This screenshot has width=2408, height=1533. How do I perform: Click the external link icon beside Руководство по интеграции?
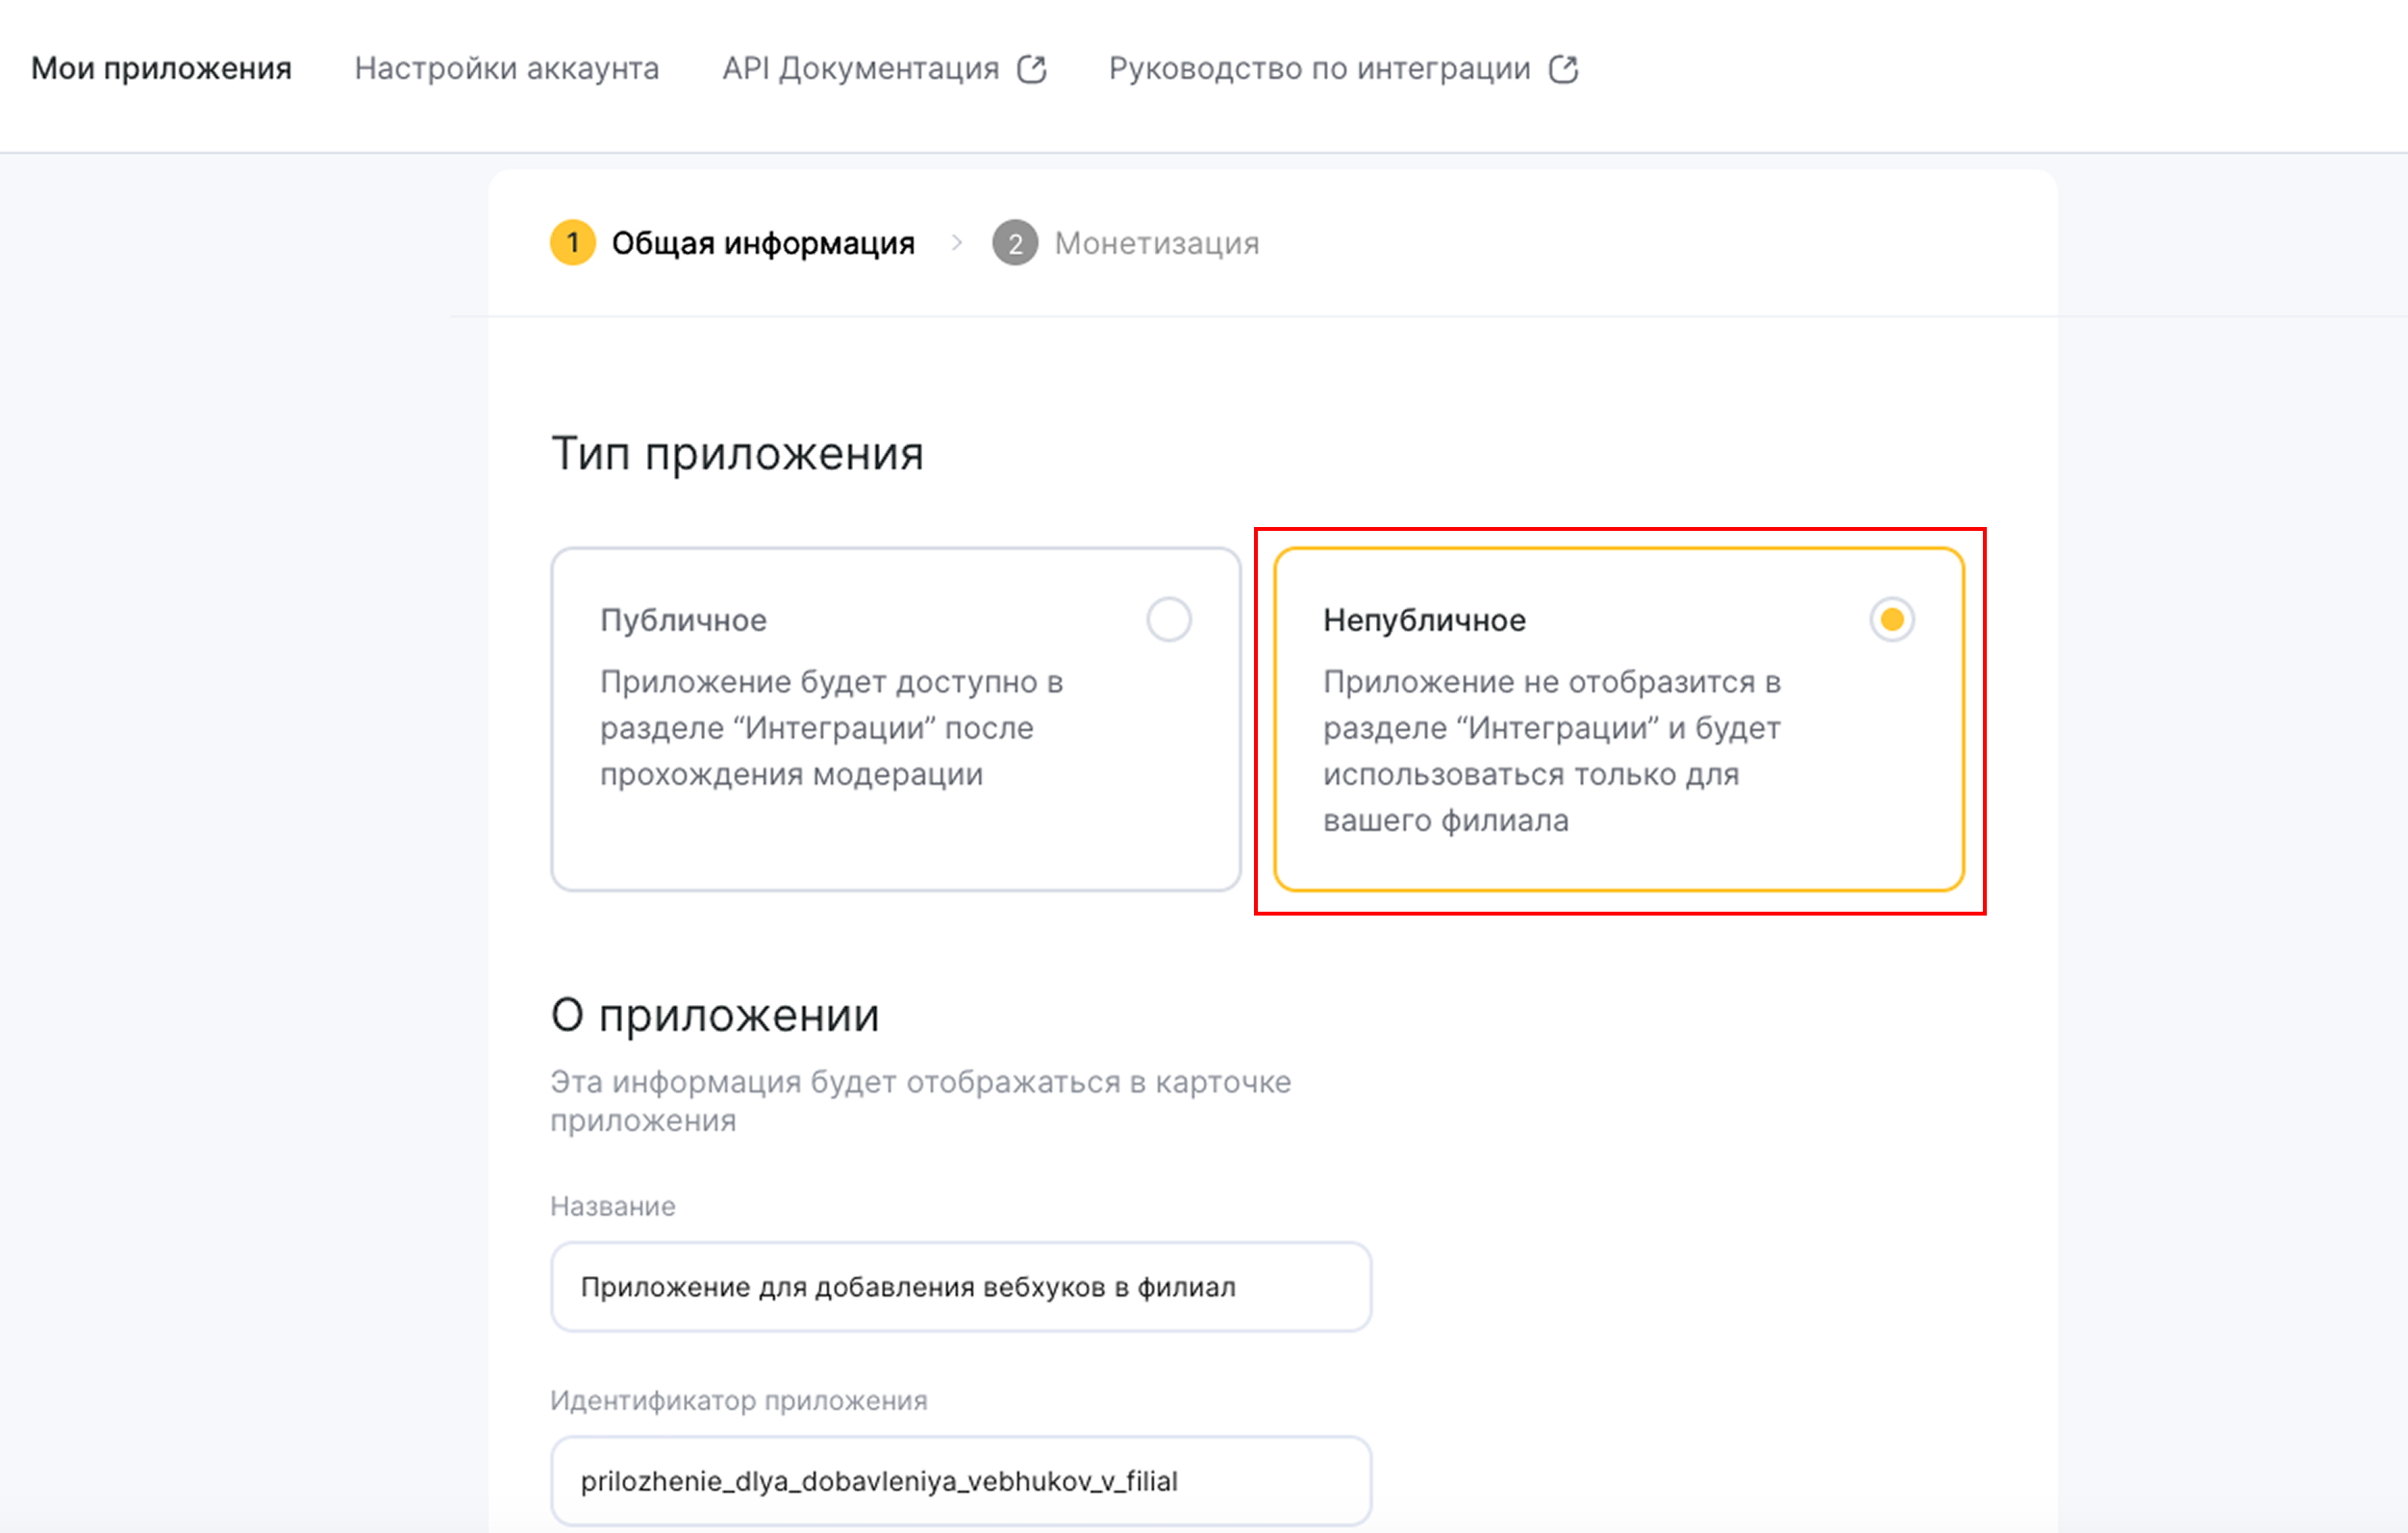(1564, 68)
